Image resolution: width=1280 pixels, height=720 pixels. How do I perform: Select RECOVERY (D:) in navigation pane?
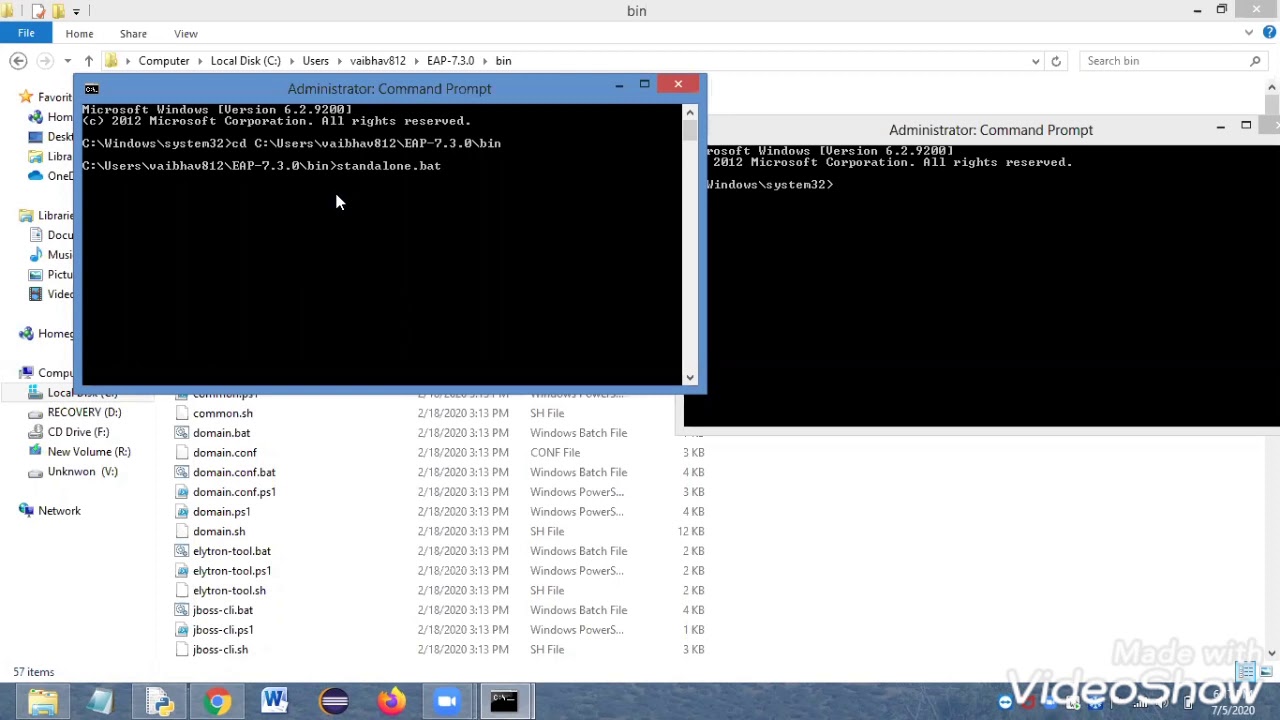84,412
